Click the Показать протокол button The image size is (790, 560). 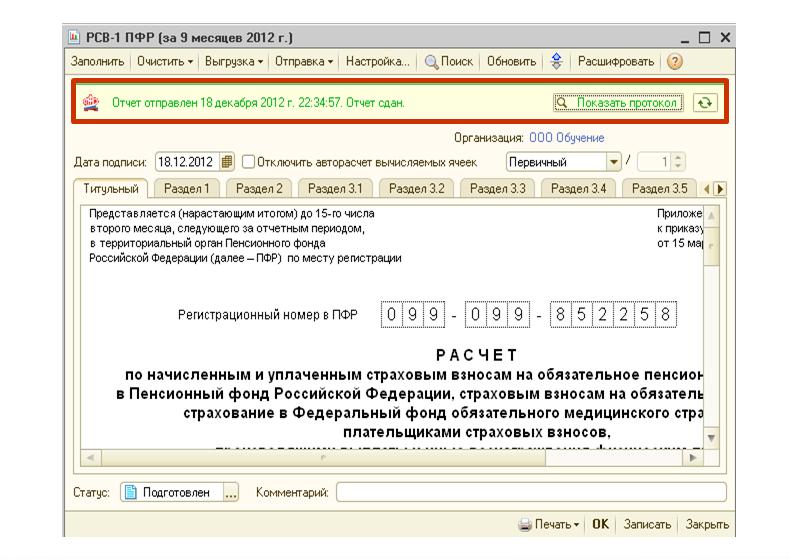coord(618,103)
